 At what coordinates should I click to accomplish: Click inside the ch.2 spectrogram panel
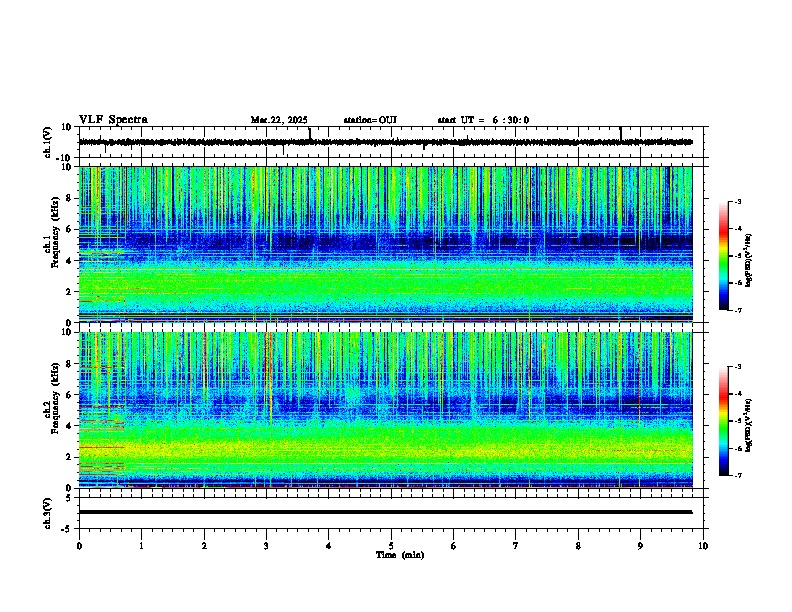coord(385,410)
